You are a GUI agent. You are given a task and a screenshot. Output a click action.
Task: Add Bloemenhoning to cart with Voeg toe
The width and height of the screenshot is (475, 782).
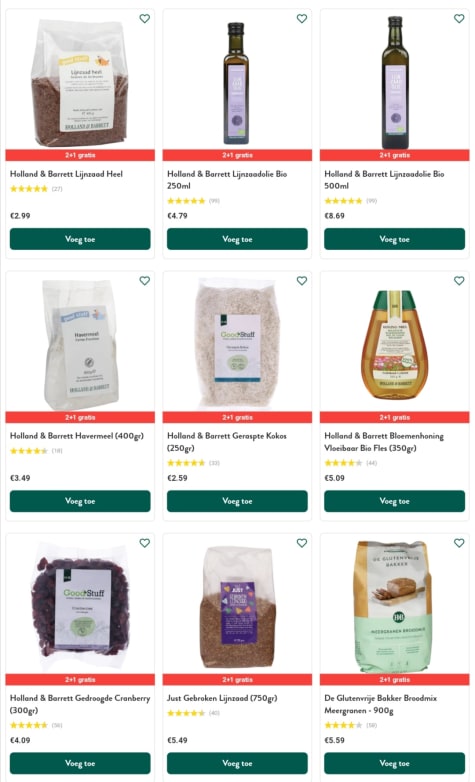pos(394,501)
